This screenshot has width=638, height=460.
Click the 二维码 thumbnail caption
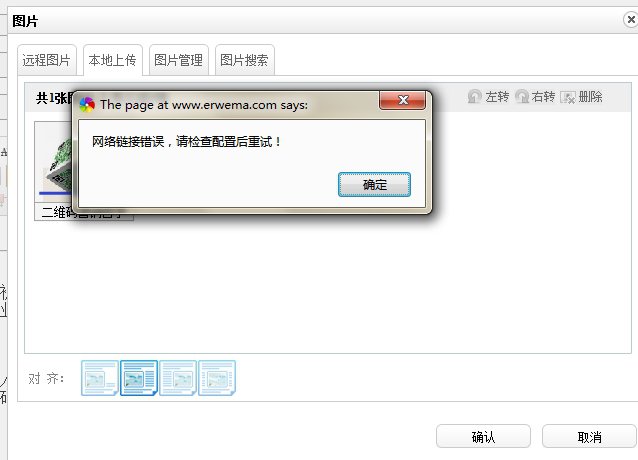pos(57,212)
